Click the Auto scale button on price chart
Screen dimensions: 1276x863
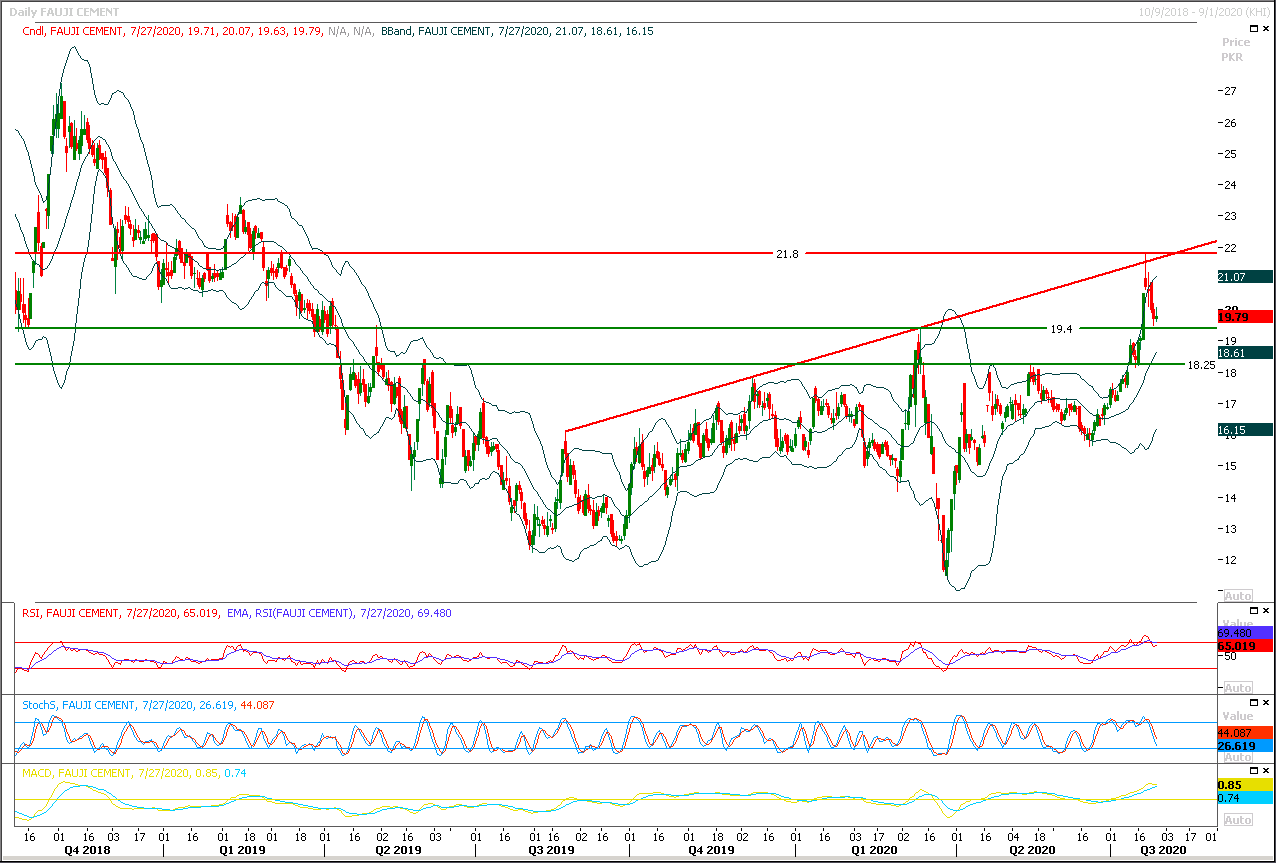pos(1237,595)
